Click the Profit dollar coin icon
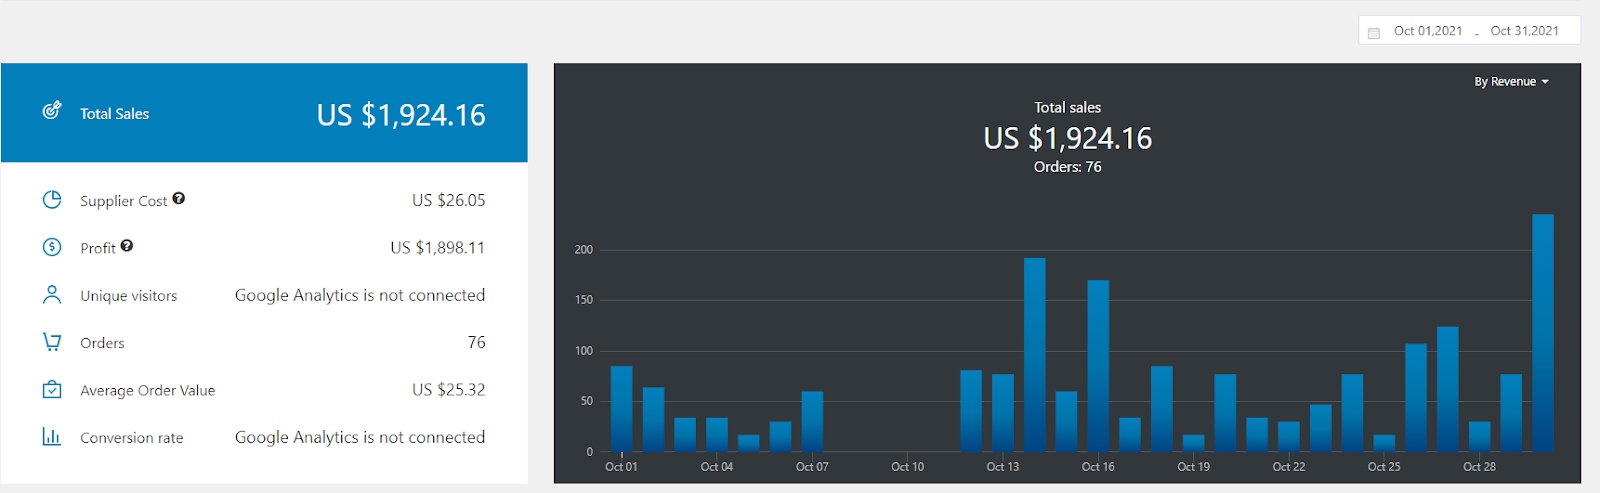The width and height of the screenshot is (1600, 493). pyautogui.click(x=52, y=247)
